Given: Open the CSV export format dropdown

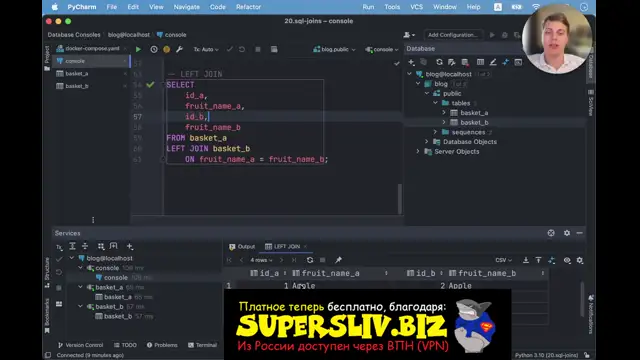Looking at the screenshot, I should pyautogui.click(x=503, y=260).
